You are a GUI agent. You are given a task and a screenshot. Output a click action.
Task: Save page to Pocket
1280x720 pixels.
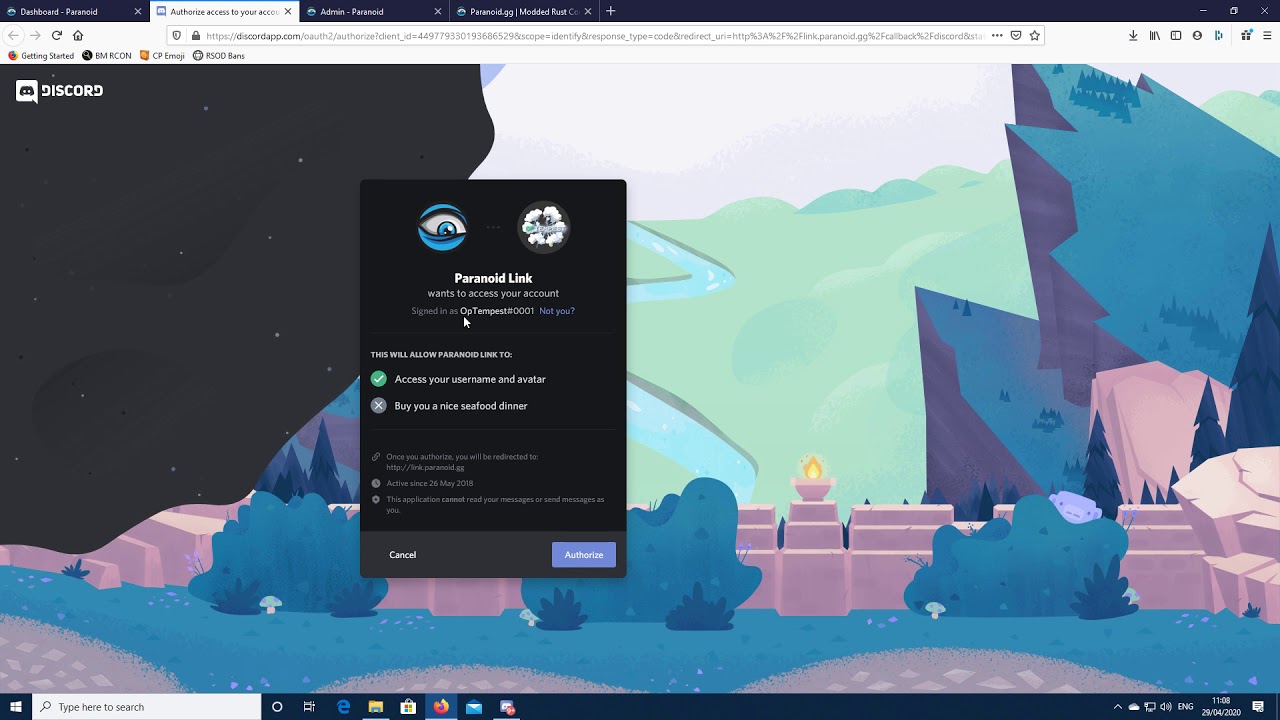[1016, 35]
